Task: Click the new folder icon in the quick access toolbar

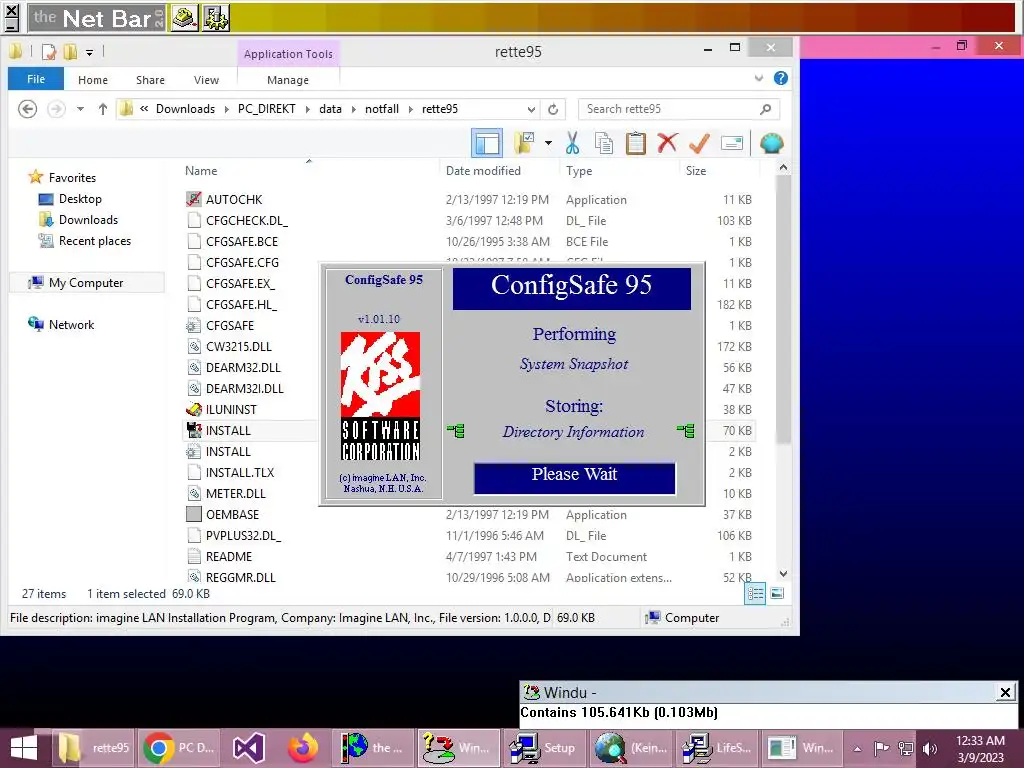Action: [x=70, y=52]
